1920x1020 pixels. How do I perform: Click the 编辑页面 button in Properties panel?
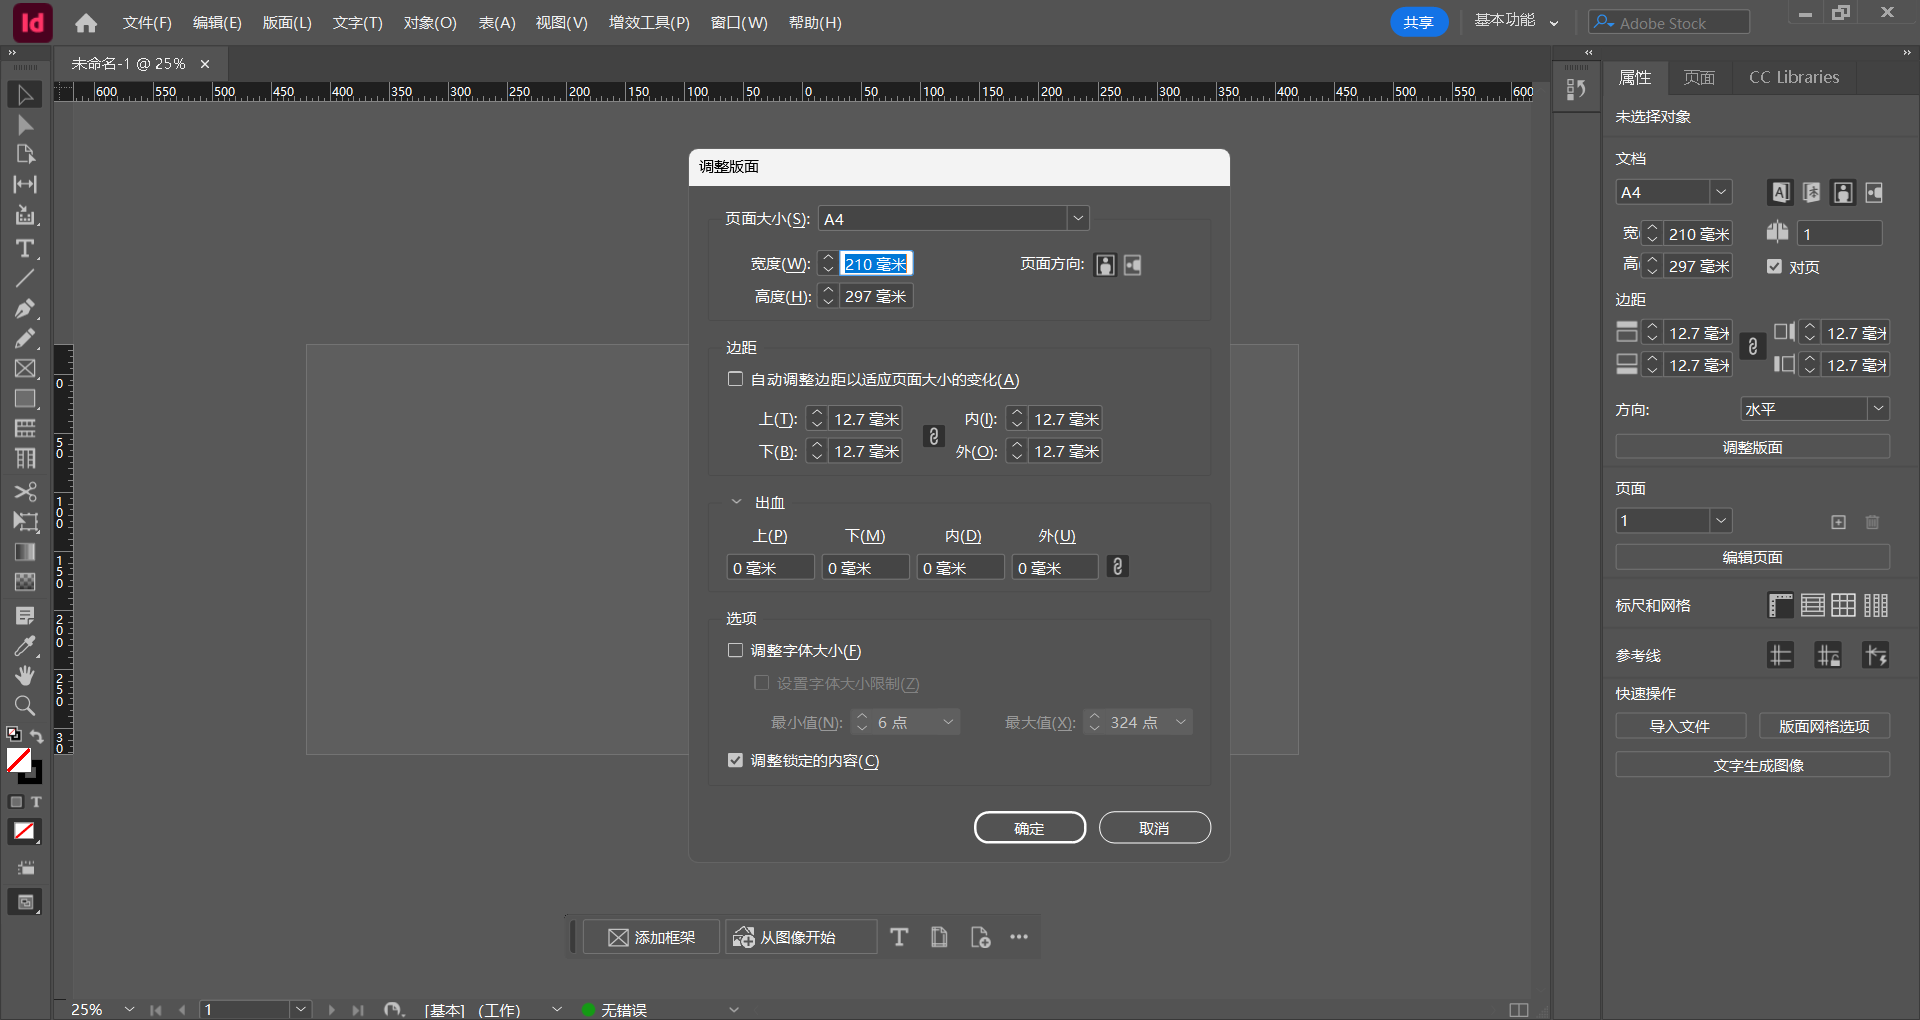[1752, 556]
